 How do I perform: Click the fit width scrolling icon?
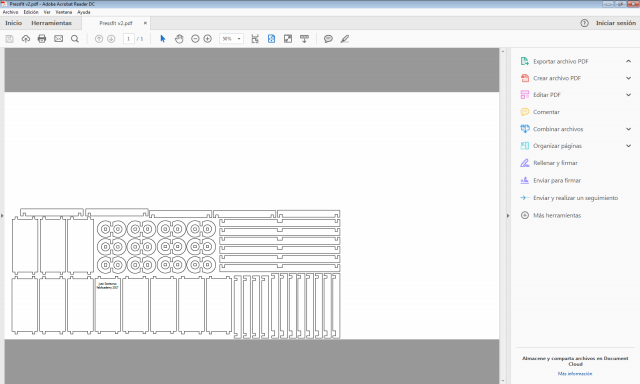coord(255,39)
